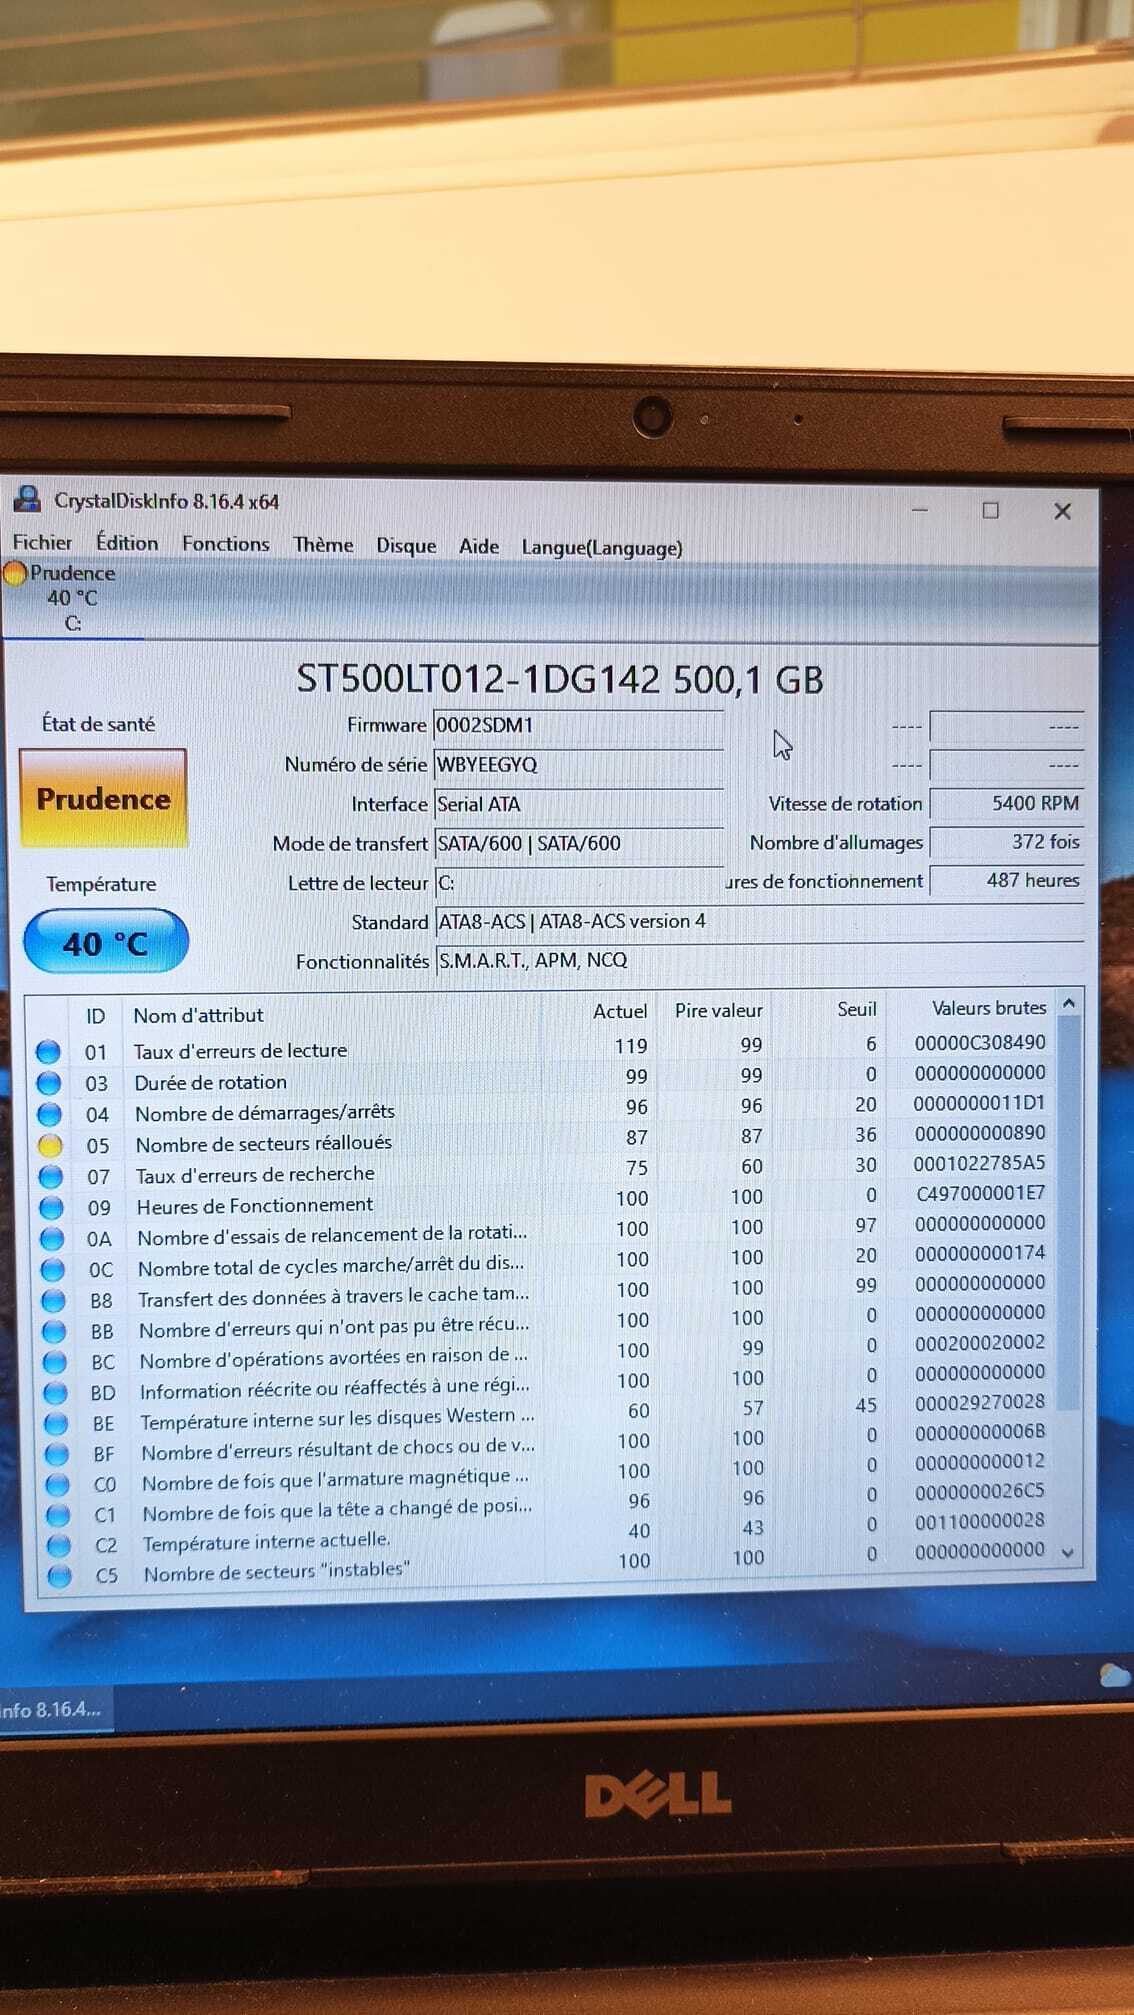Click status dot for Nombre de secteurs instables
Image resolution: width=1134 pixels, height=2015 pixels.
click(x=60, y=1575)
